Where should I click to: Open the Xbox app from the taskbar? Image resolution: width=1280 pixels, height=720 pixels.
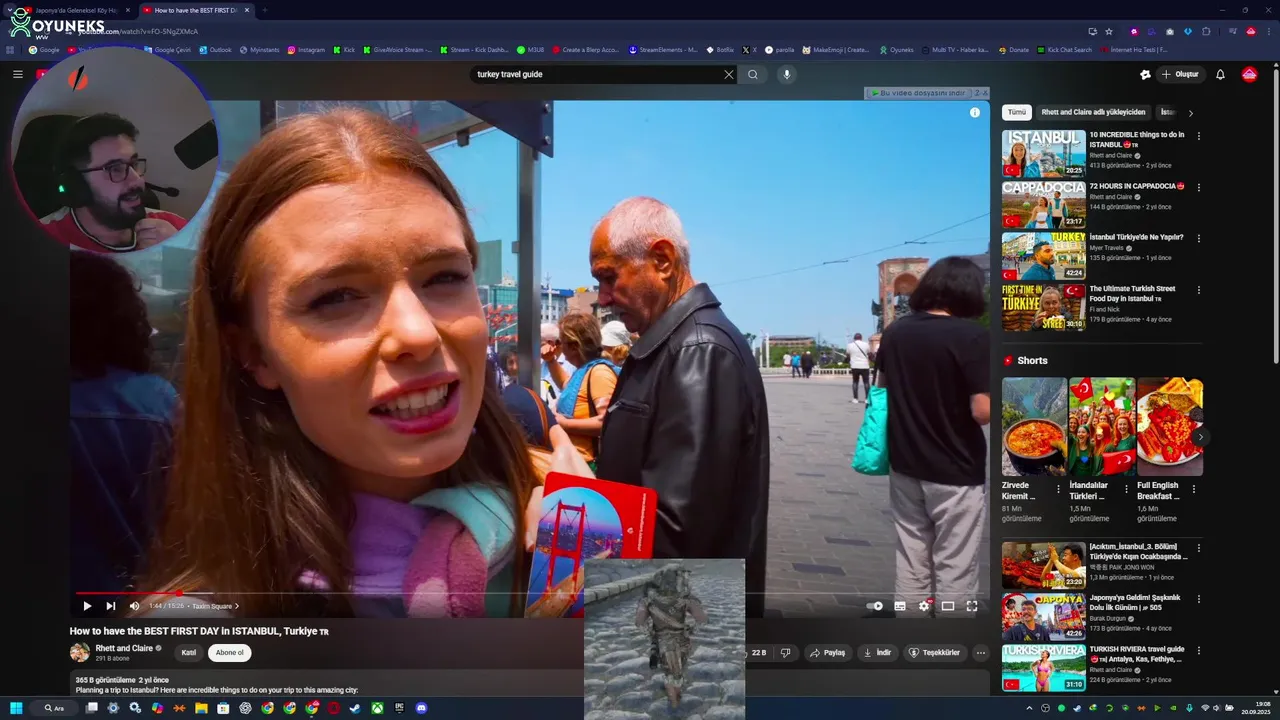coord(377,708)
